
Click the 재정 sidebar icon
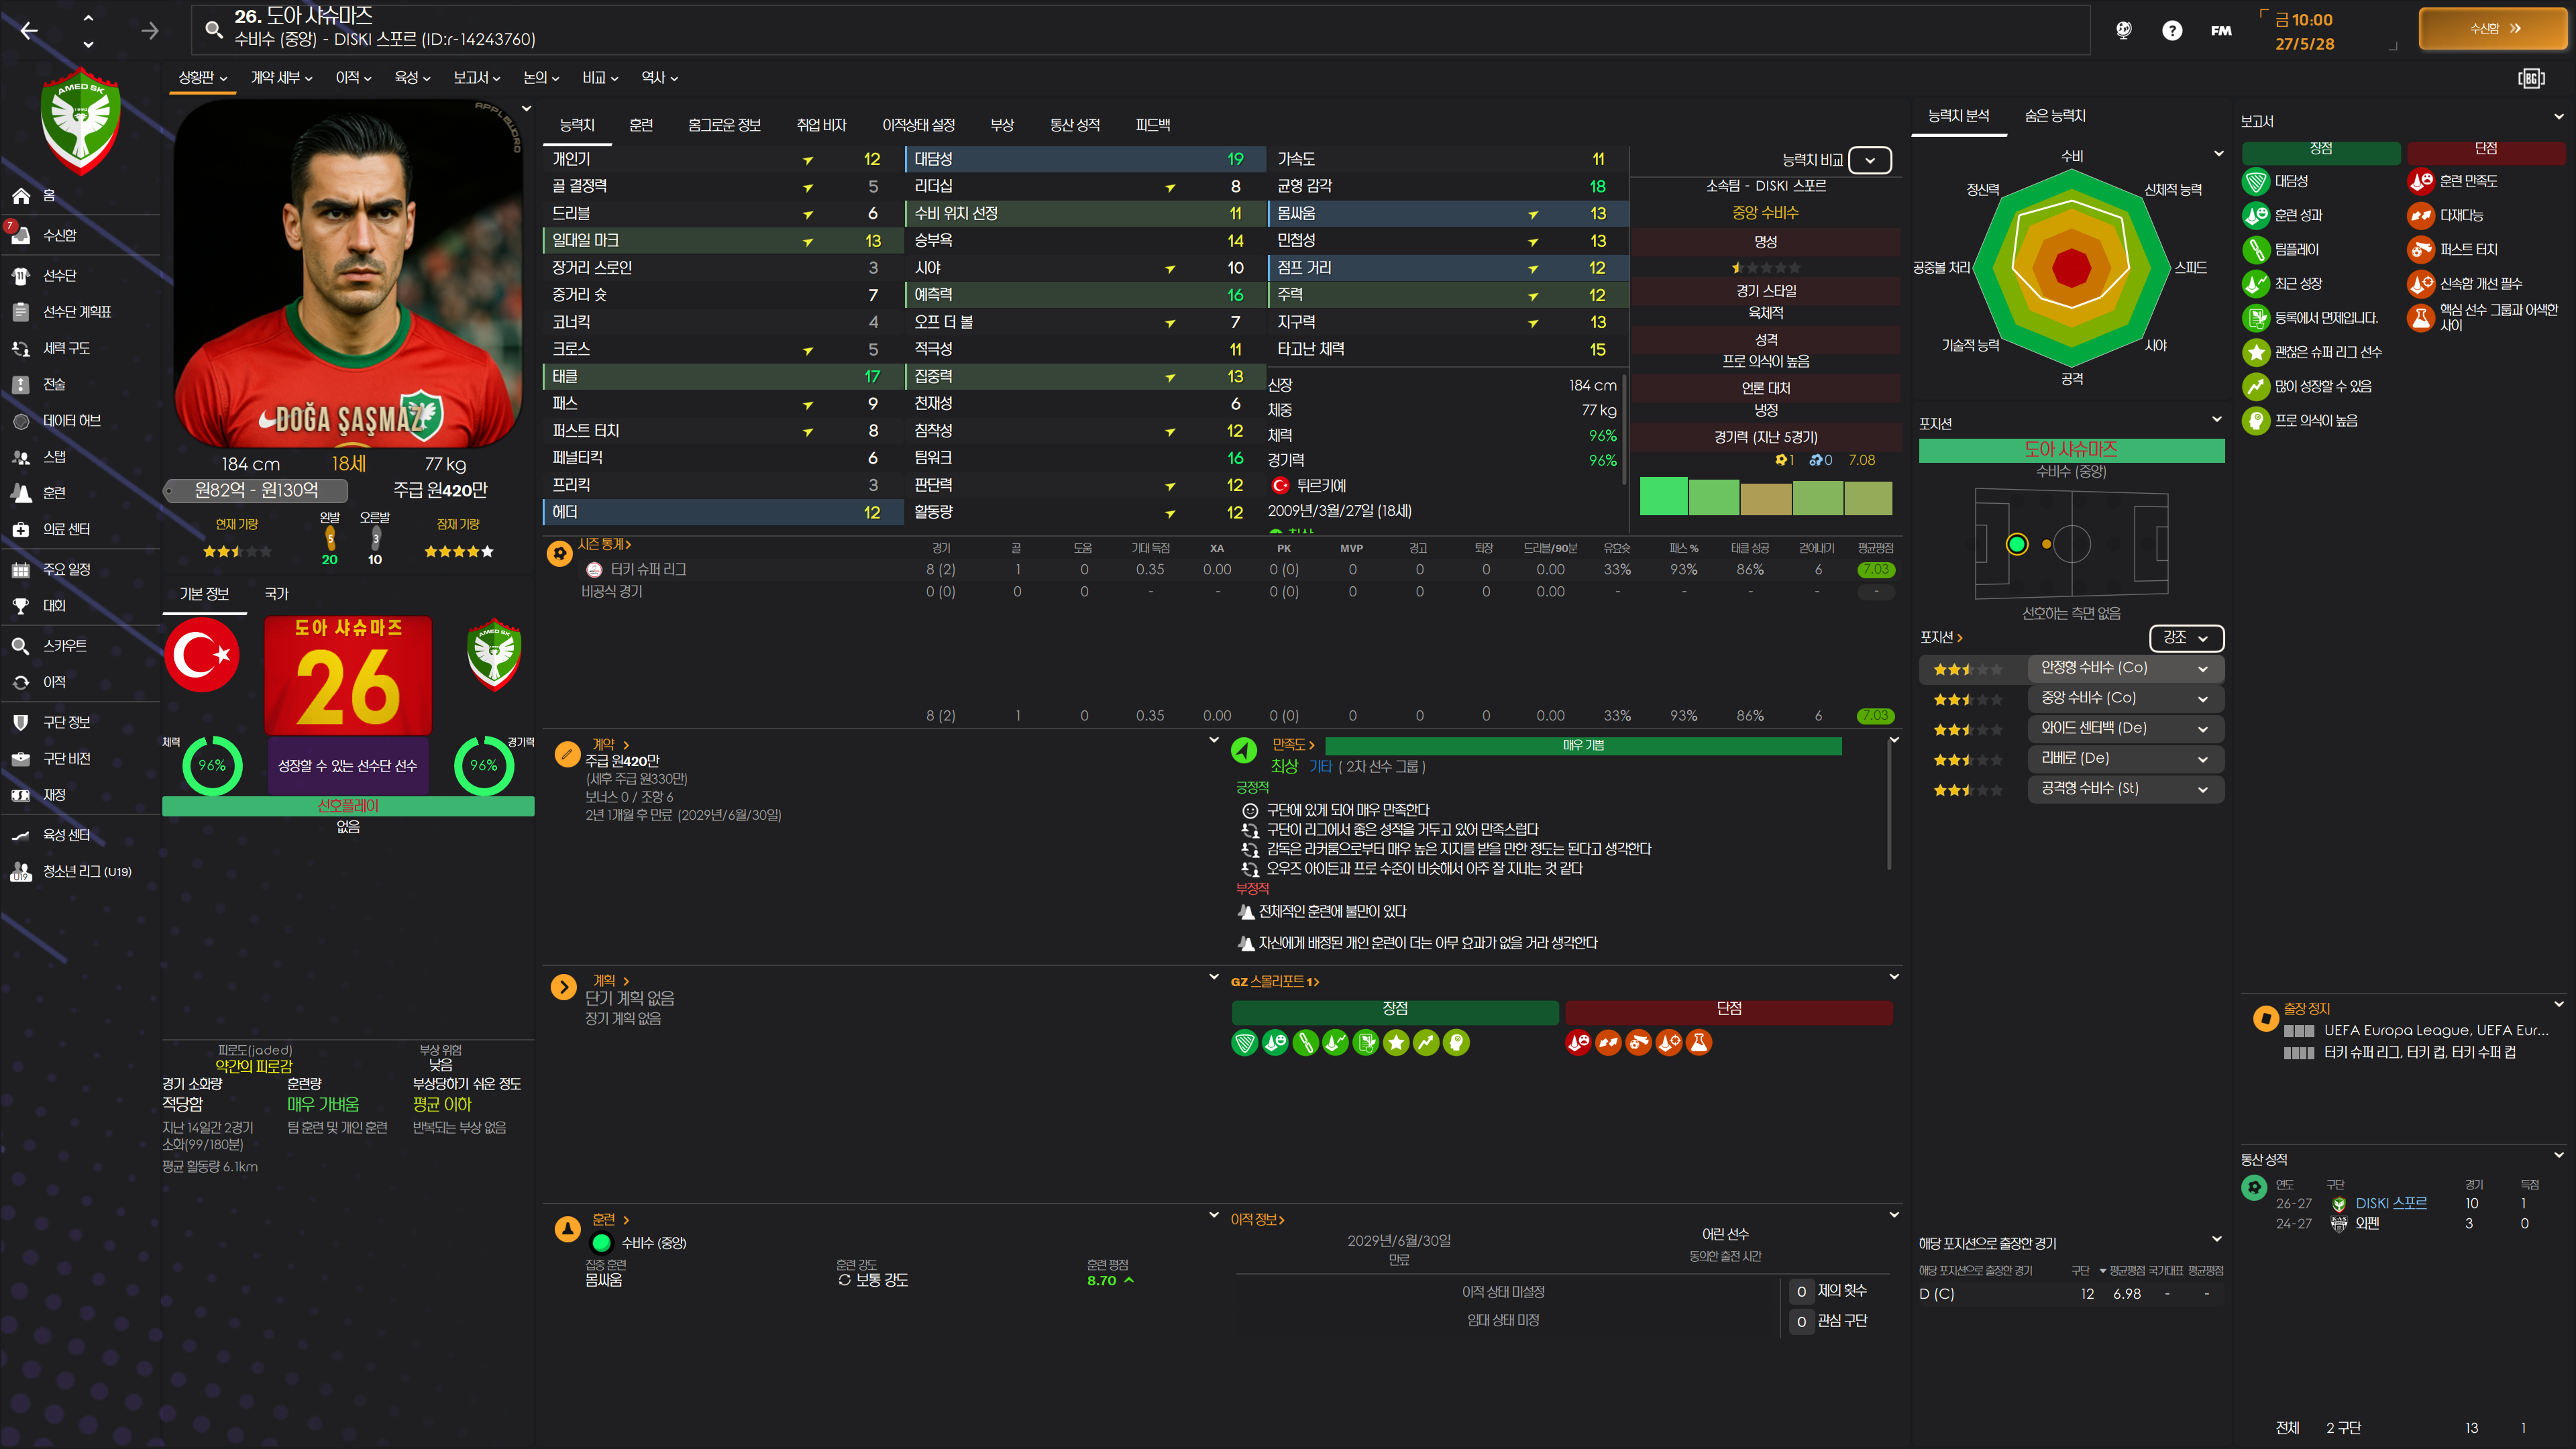20,795
